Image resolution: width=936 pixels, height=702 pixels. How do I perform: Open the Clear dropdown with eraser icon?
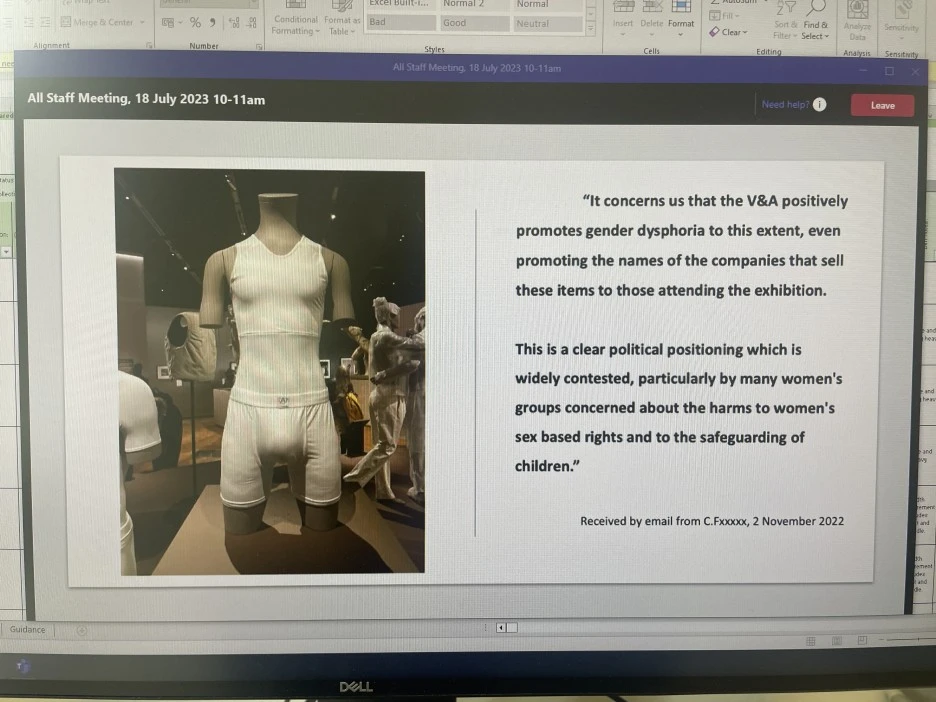point(728,32)
